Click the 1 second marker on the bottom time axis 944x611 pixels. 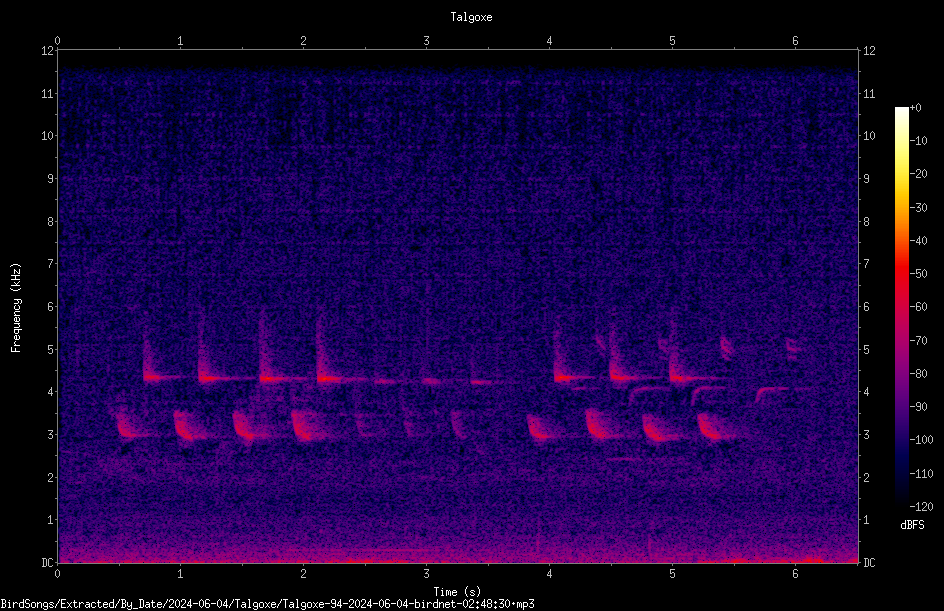click(x=180, y=574)
